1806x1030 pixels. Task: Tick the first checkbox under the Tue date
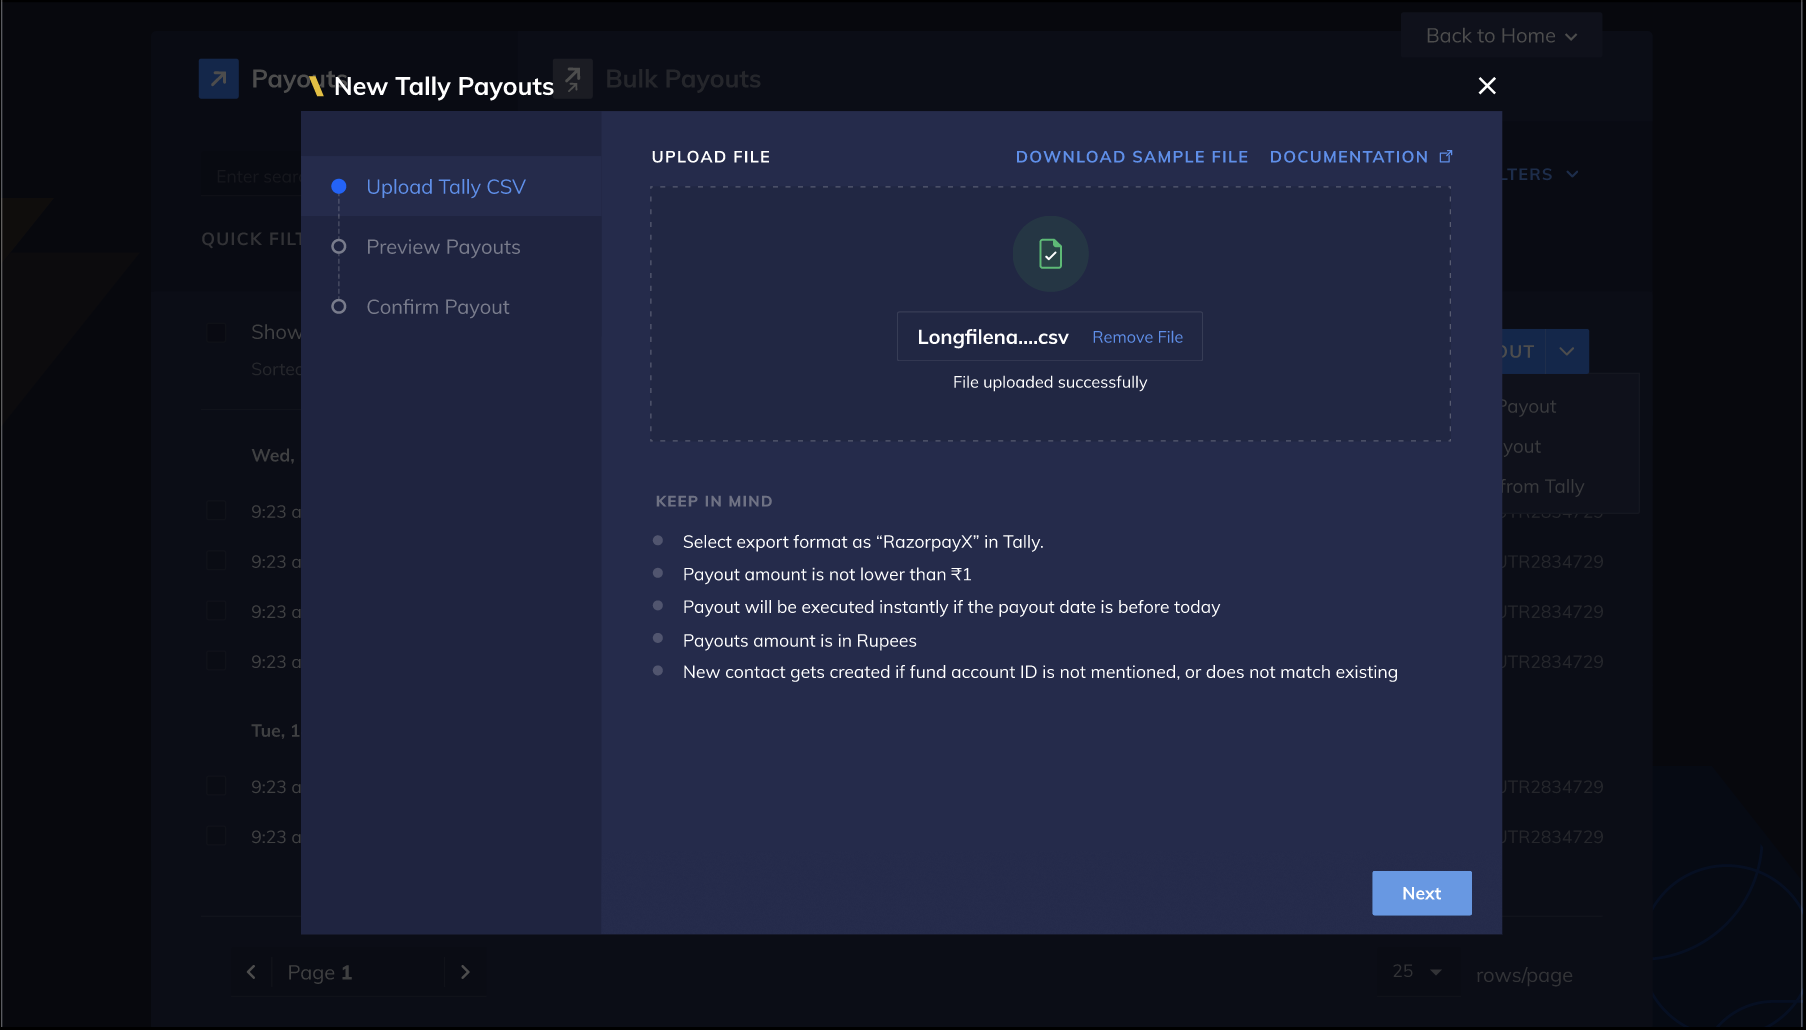(216, 787)
